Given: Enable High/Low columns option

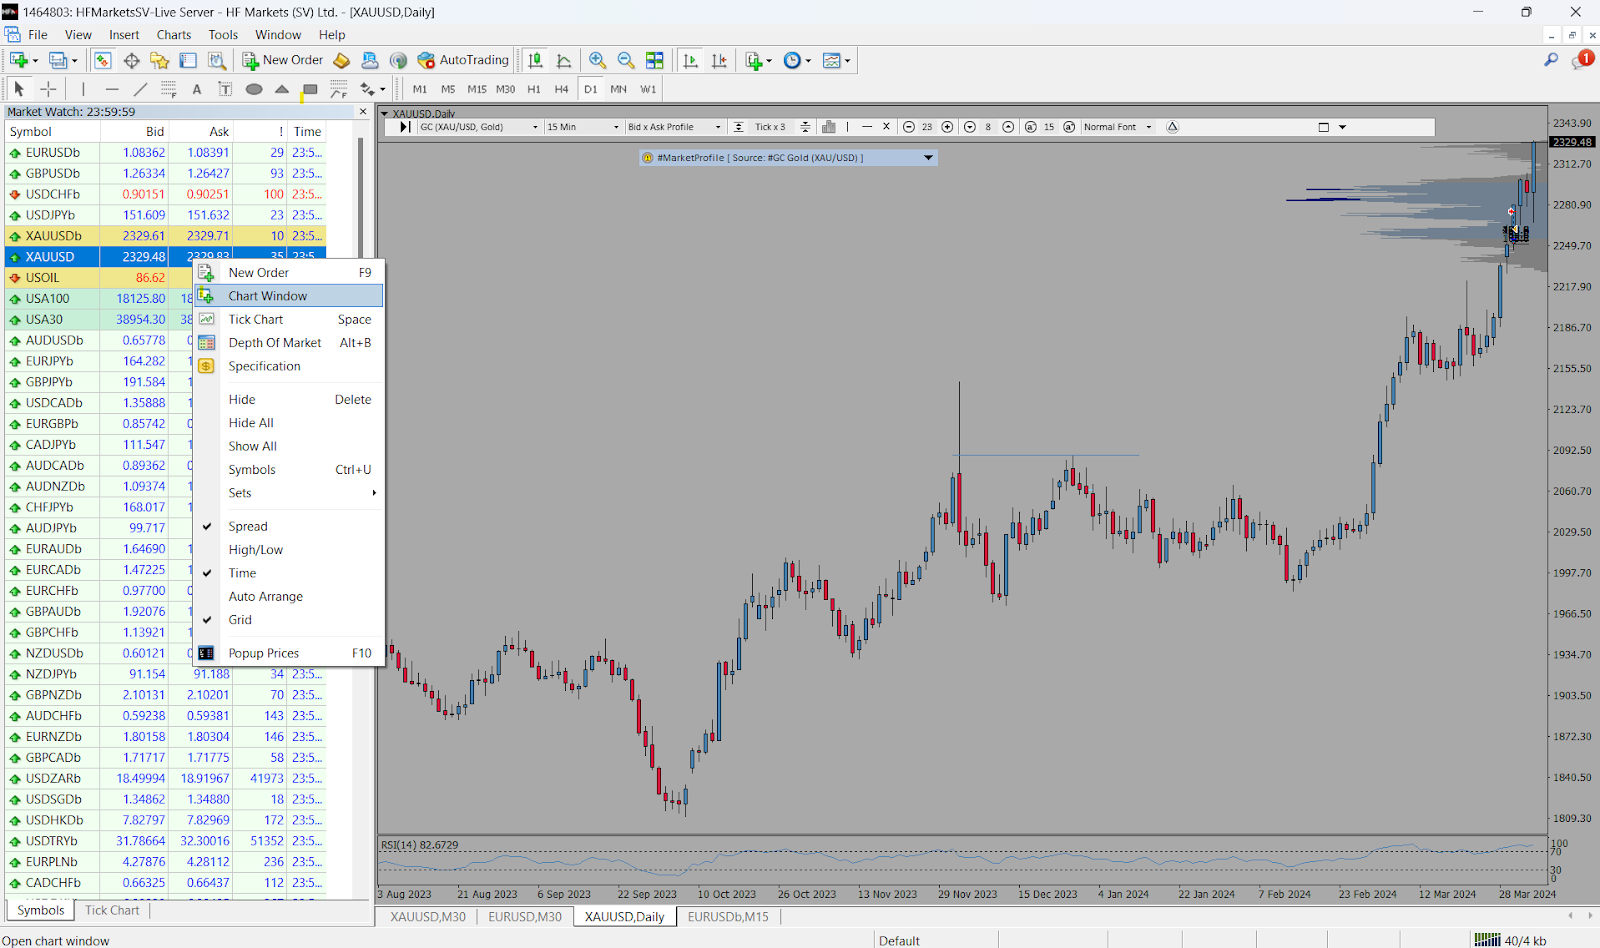Looking at the screenshot, I should [x=289, y=550].
